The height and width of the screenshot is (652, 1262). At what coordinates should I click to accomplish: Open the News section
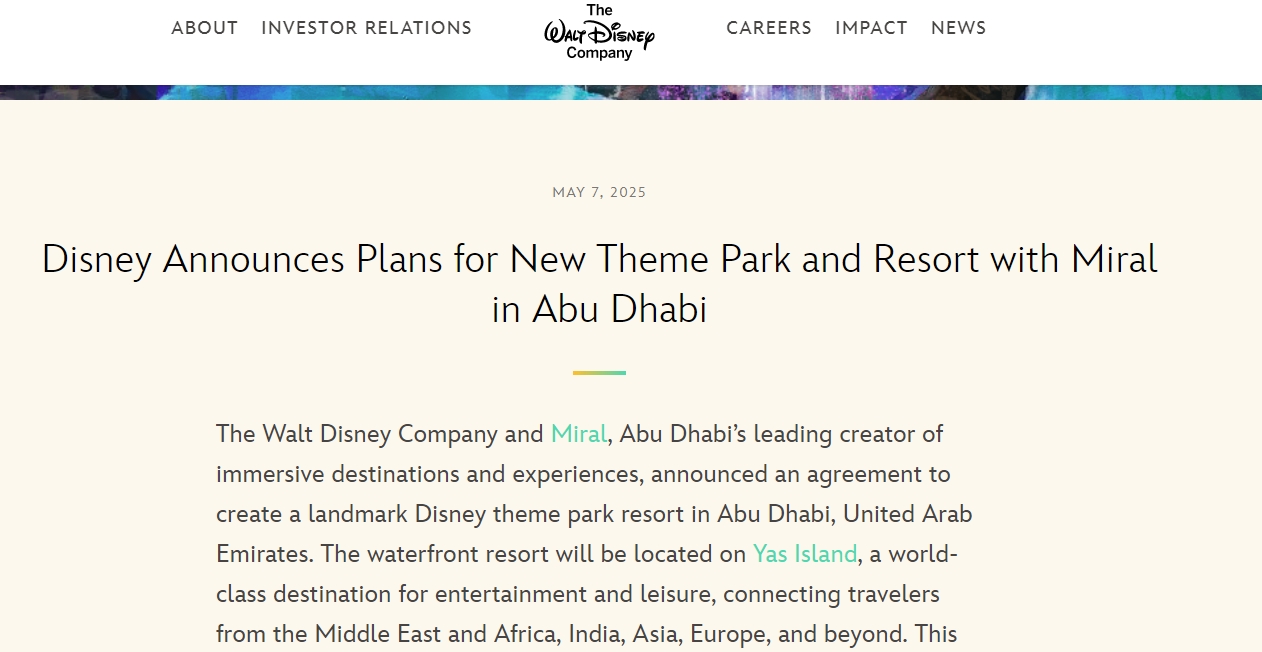[958, 28]
